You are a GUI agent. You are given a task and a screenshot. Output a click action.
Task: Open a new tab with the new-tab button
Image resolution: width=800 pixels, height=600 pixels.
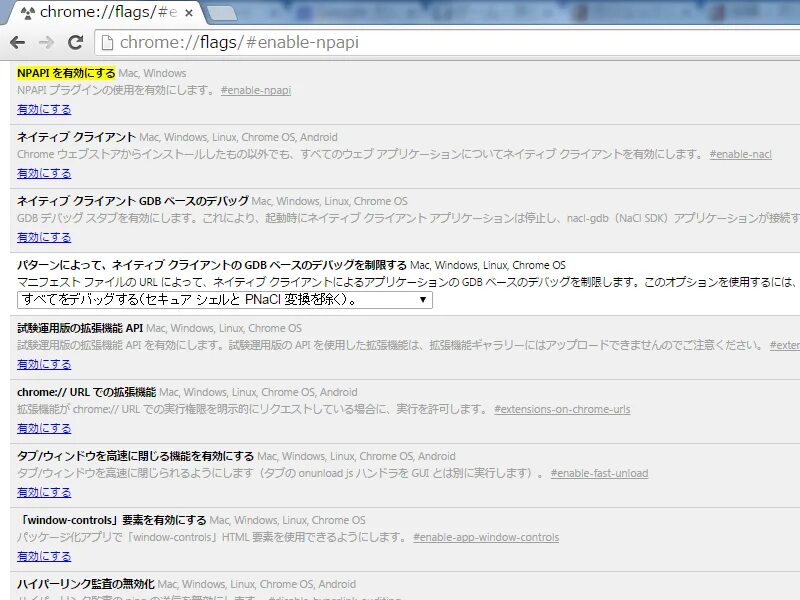(x=222, y=13)
